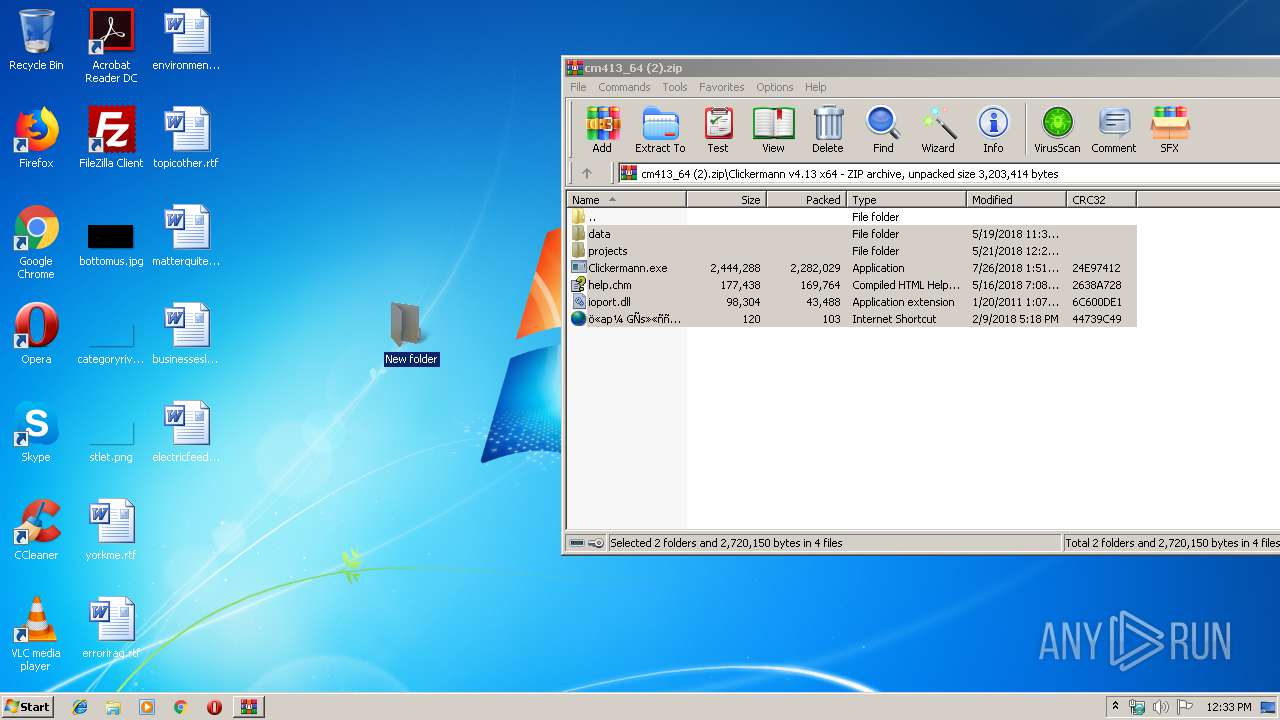Image resolution: width=1280 pixels, height=720 pixels.
Task: Sort by the Modified column header
Action: click(x=1016, y=200)
